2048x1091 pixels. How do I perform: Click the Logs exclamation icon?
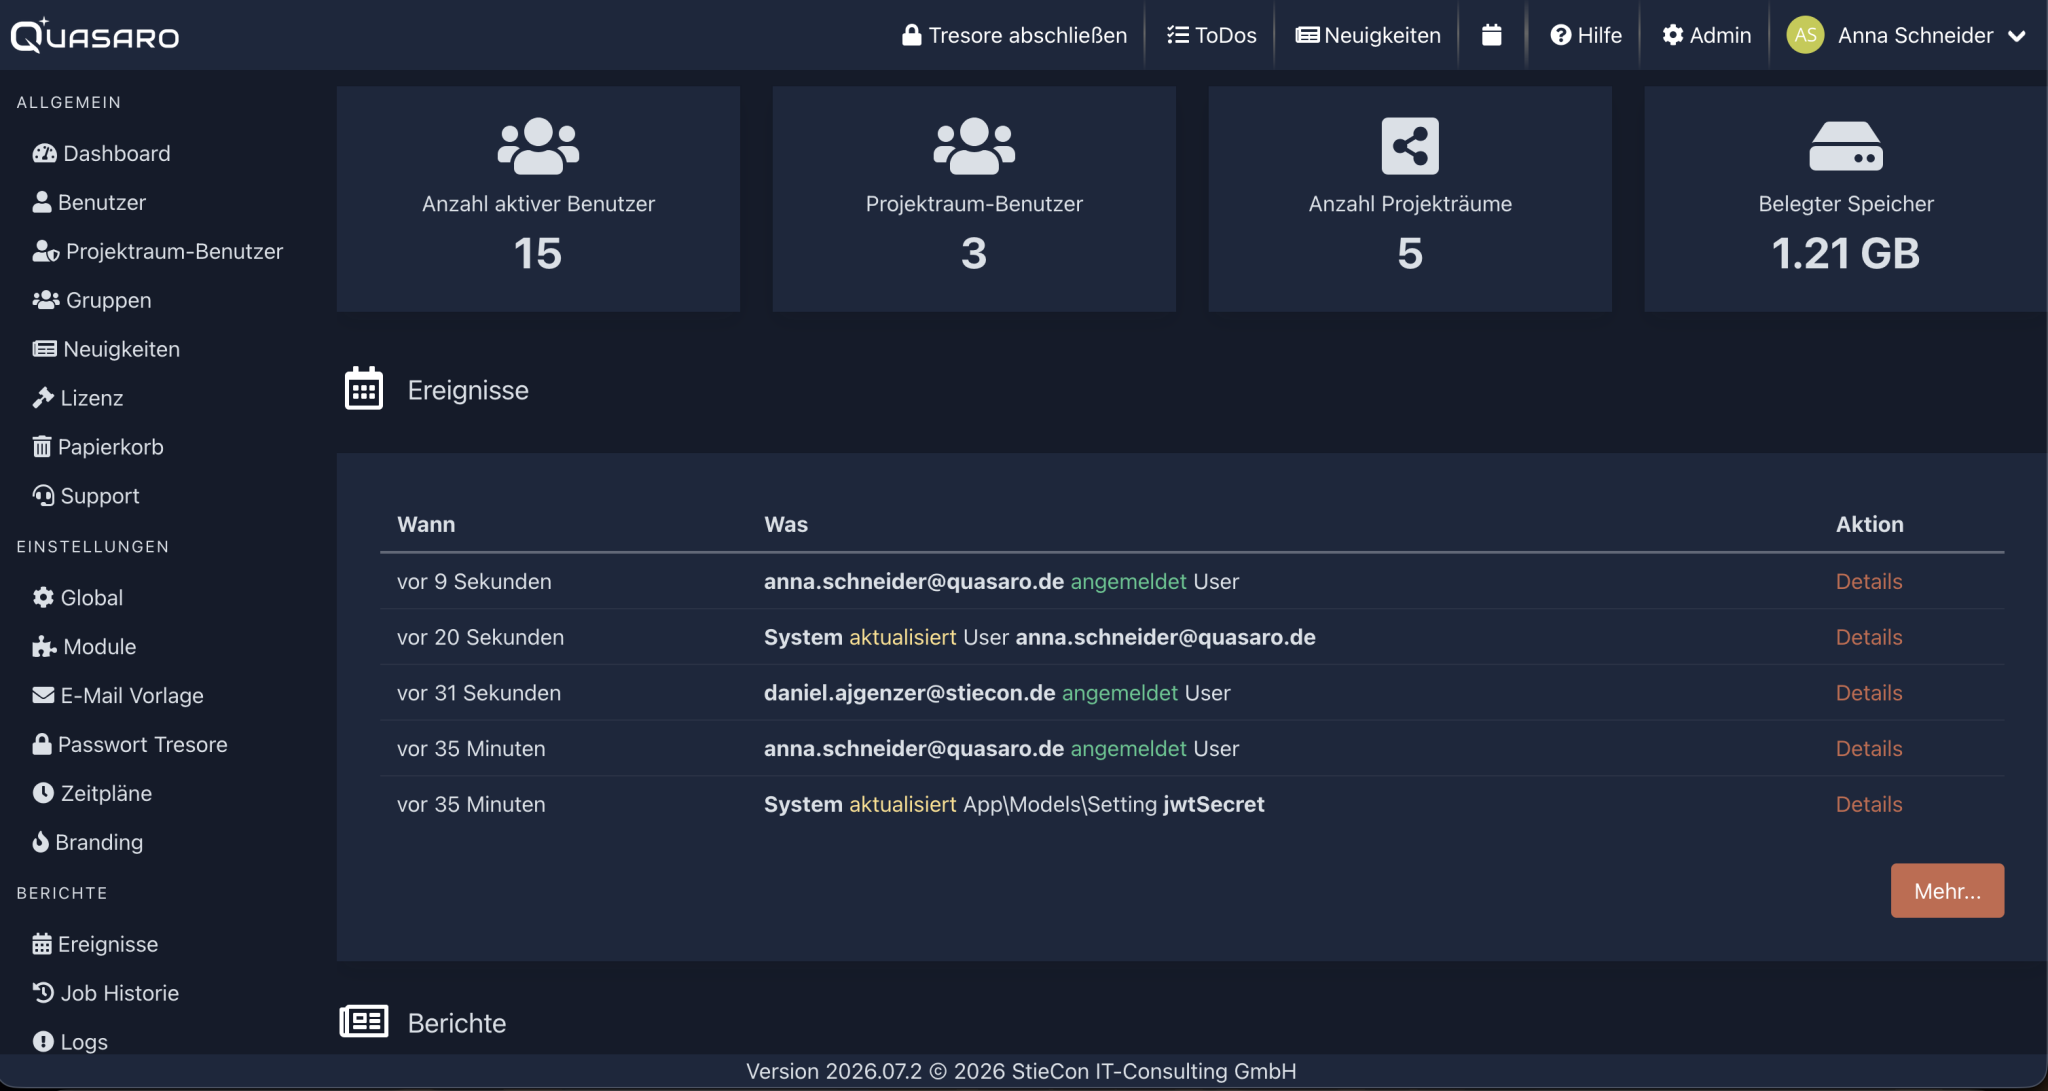coord(43,1042)
